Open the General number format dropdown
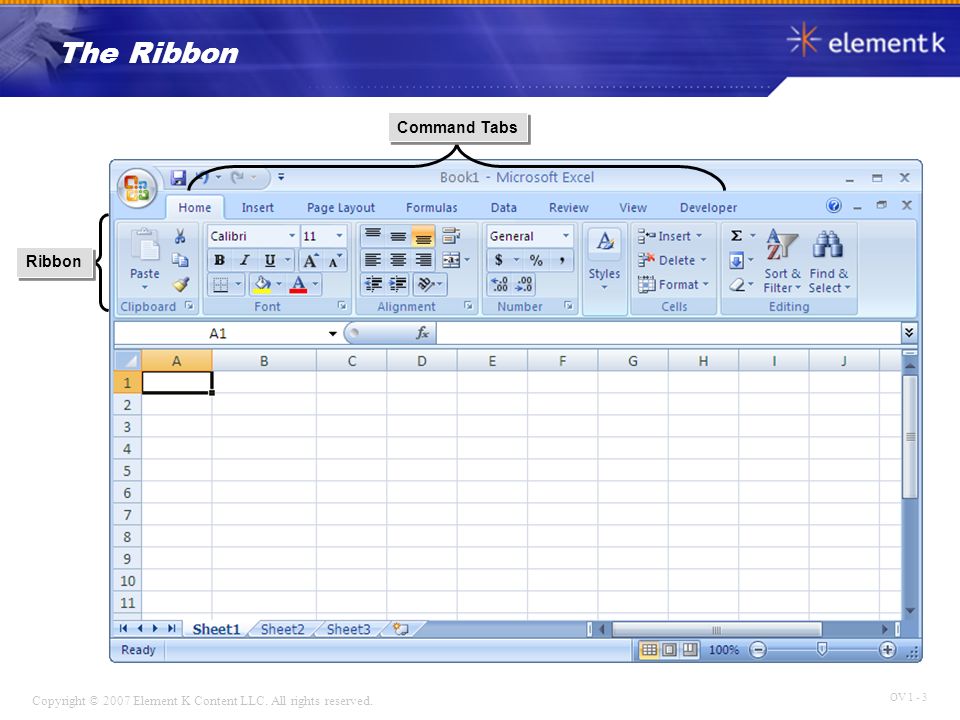The height and width of the screenshot is (720, 960). pyautogui.click(x=566, y=236)
